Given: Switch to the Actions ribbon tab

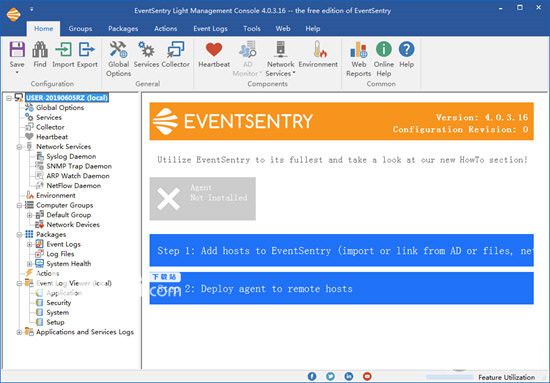Looking at the screenshot, I should click(x=166, y=29).
